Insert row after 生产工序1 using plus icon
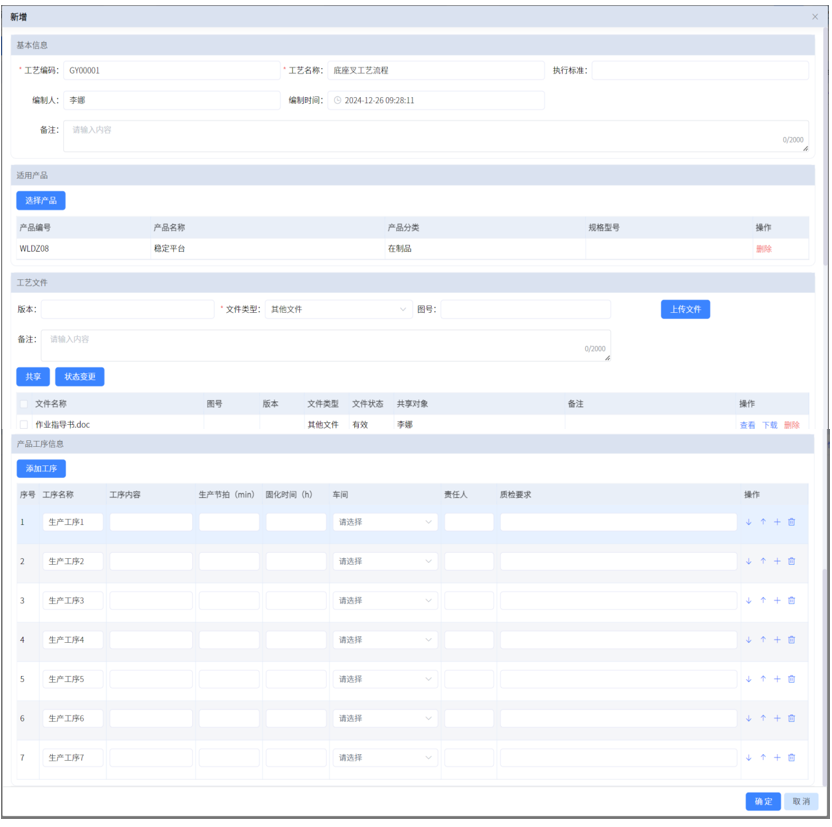The width and height of the screenshot is (832, 827). click(777, 522)
